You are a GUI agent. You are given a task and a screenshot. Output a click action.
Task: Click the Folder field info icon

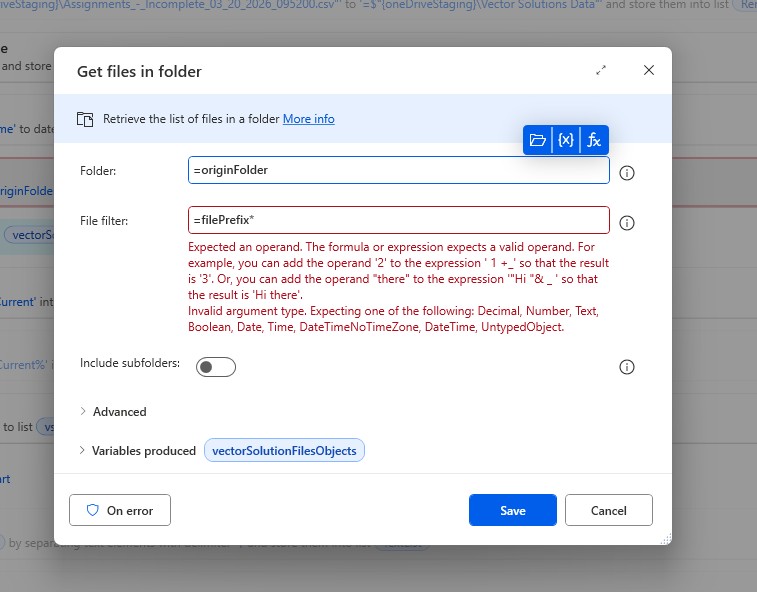[627, 173]
